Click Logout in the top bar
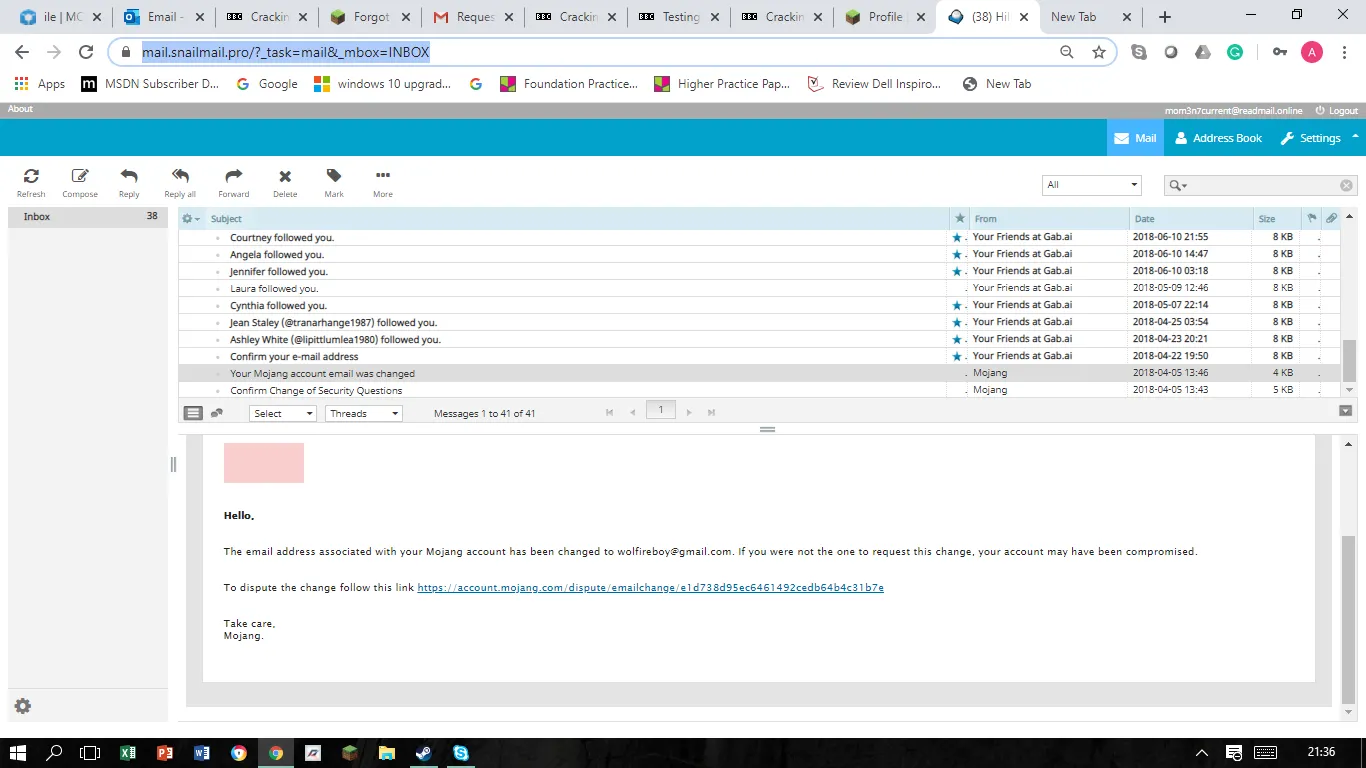The image size is (1366, 768). 1336,110
